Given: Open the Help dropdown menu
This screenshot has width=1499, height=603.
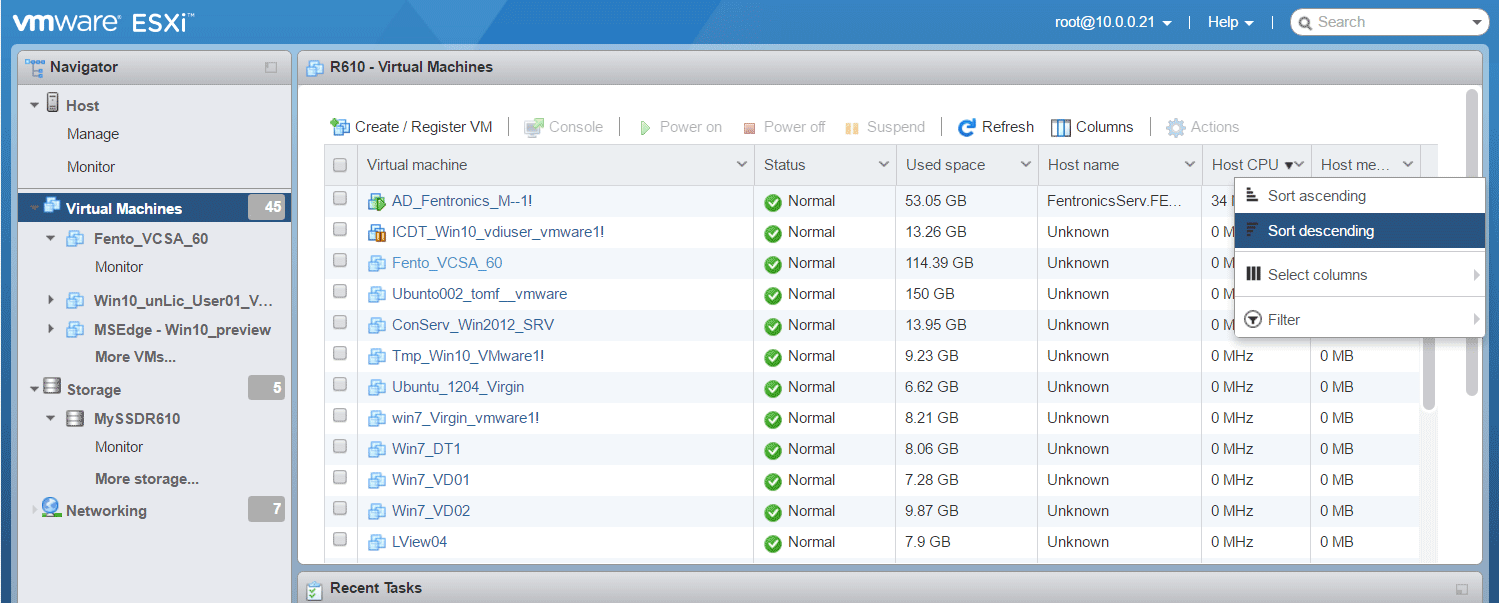Looking at the screenshot, I should [1230, 22].
